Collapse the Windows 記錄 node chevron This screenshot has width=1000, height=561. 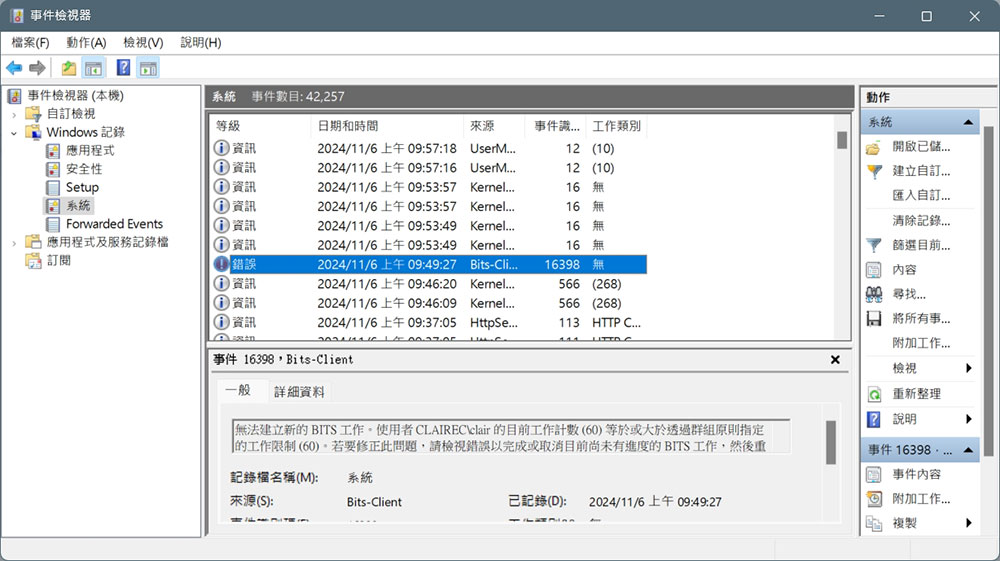14,133
